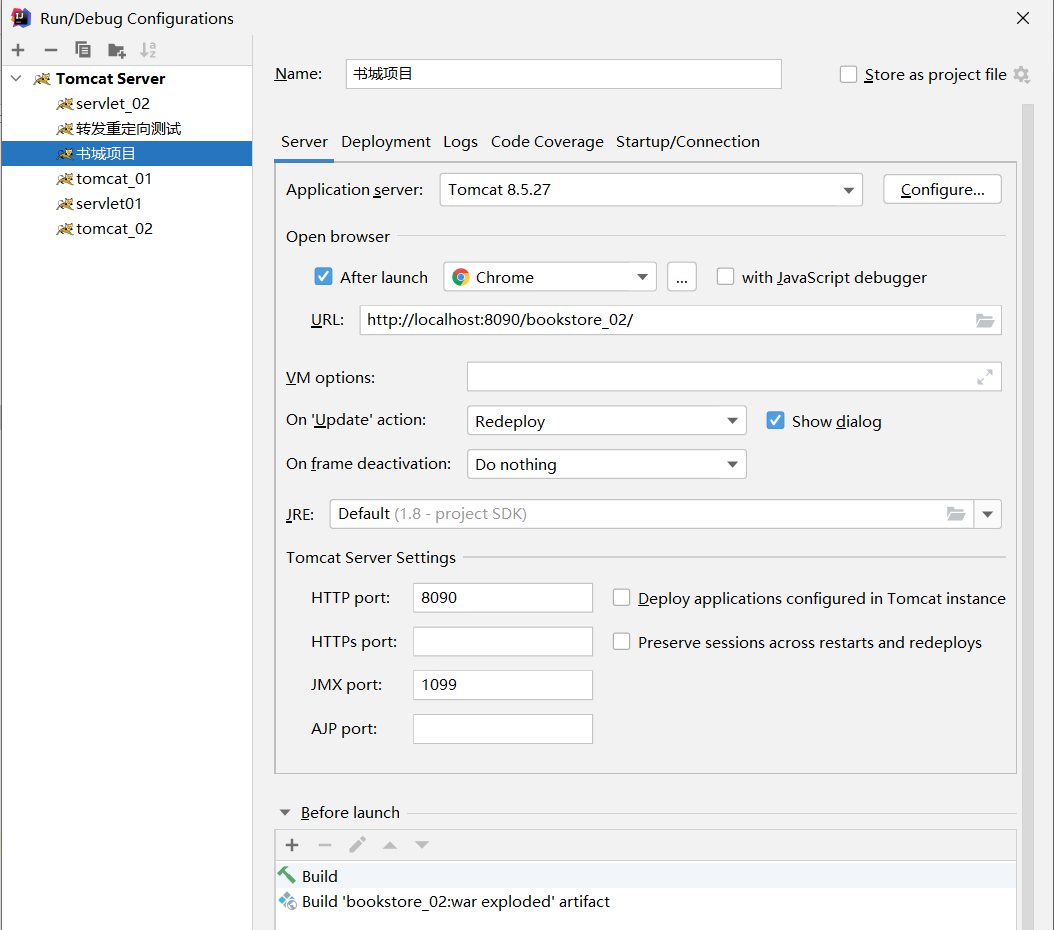Uncheck the Show dialog checkbox
The image size is (1054, 930).
pos(775,421)
